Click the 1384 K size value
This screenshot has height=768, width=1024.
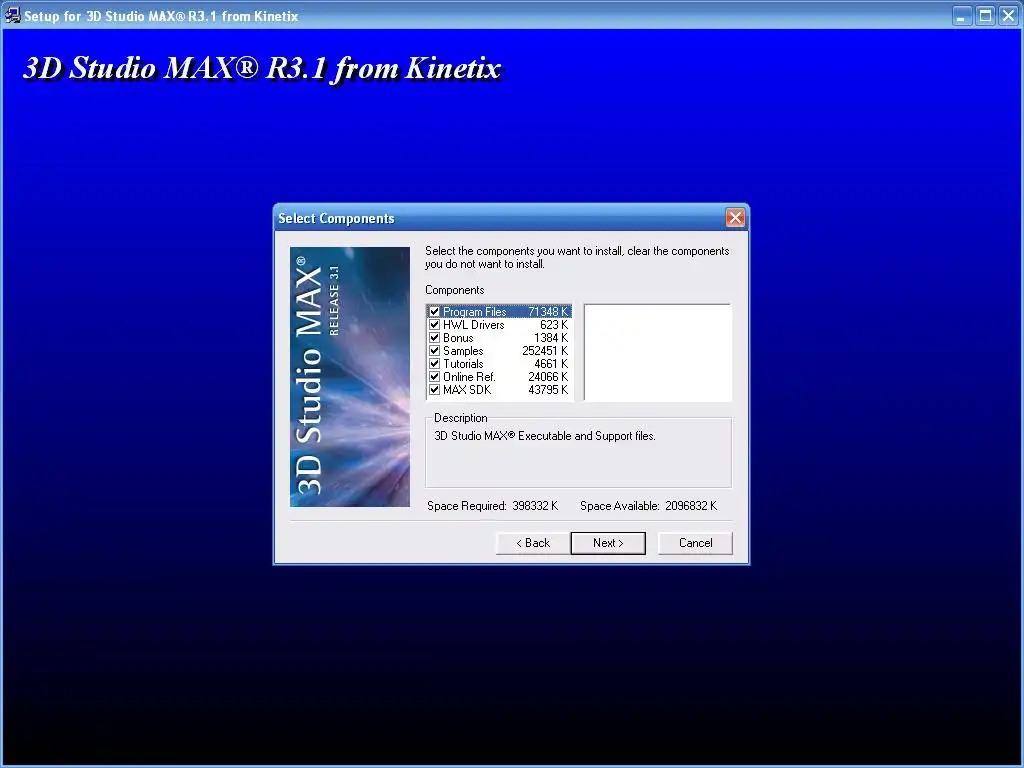551,338
